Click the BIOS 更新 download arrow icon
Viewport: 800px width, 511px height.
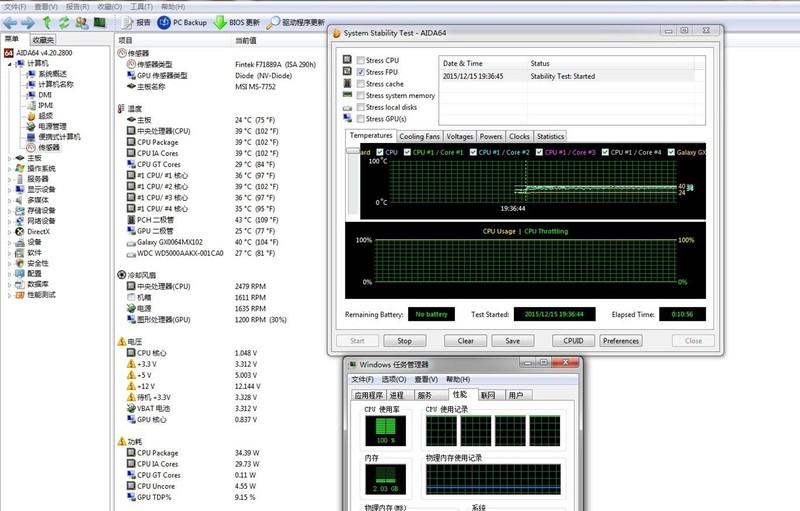220,22
